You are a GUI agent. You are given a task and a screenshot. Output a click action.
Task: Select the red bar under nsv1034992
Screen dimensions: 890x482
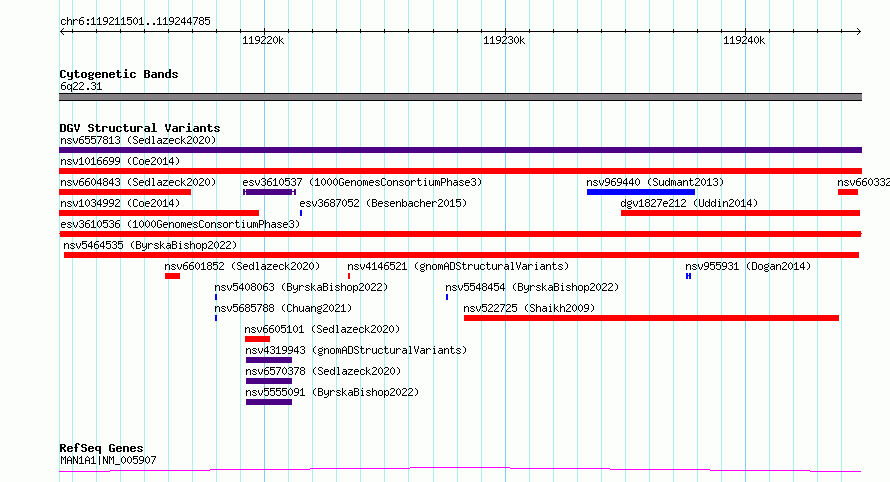[x=159, y=213]
